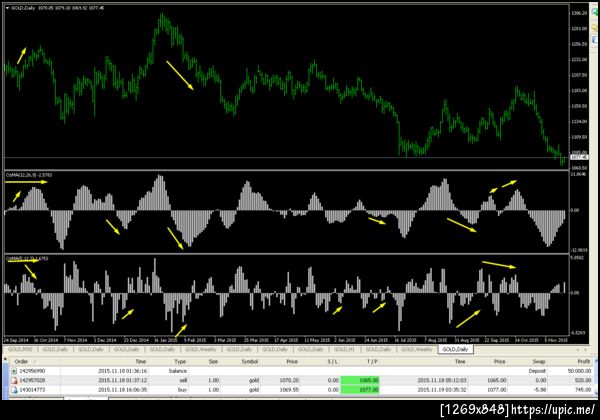Screen dimensions: 600x420
Task: Open the GOLD,Daily chart title dropdown arrow
Action: (x=7, y=8)
